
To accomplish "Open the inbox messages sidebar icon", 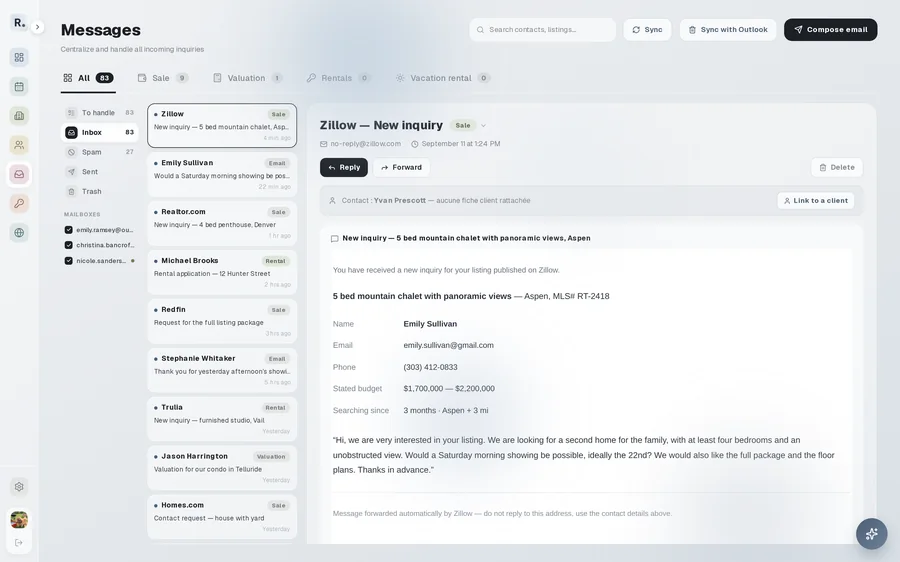I will [19, 175].
